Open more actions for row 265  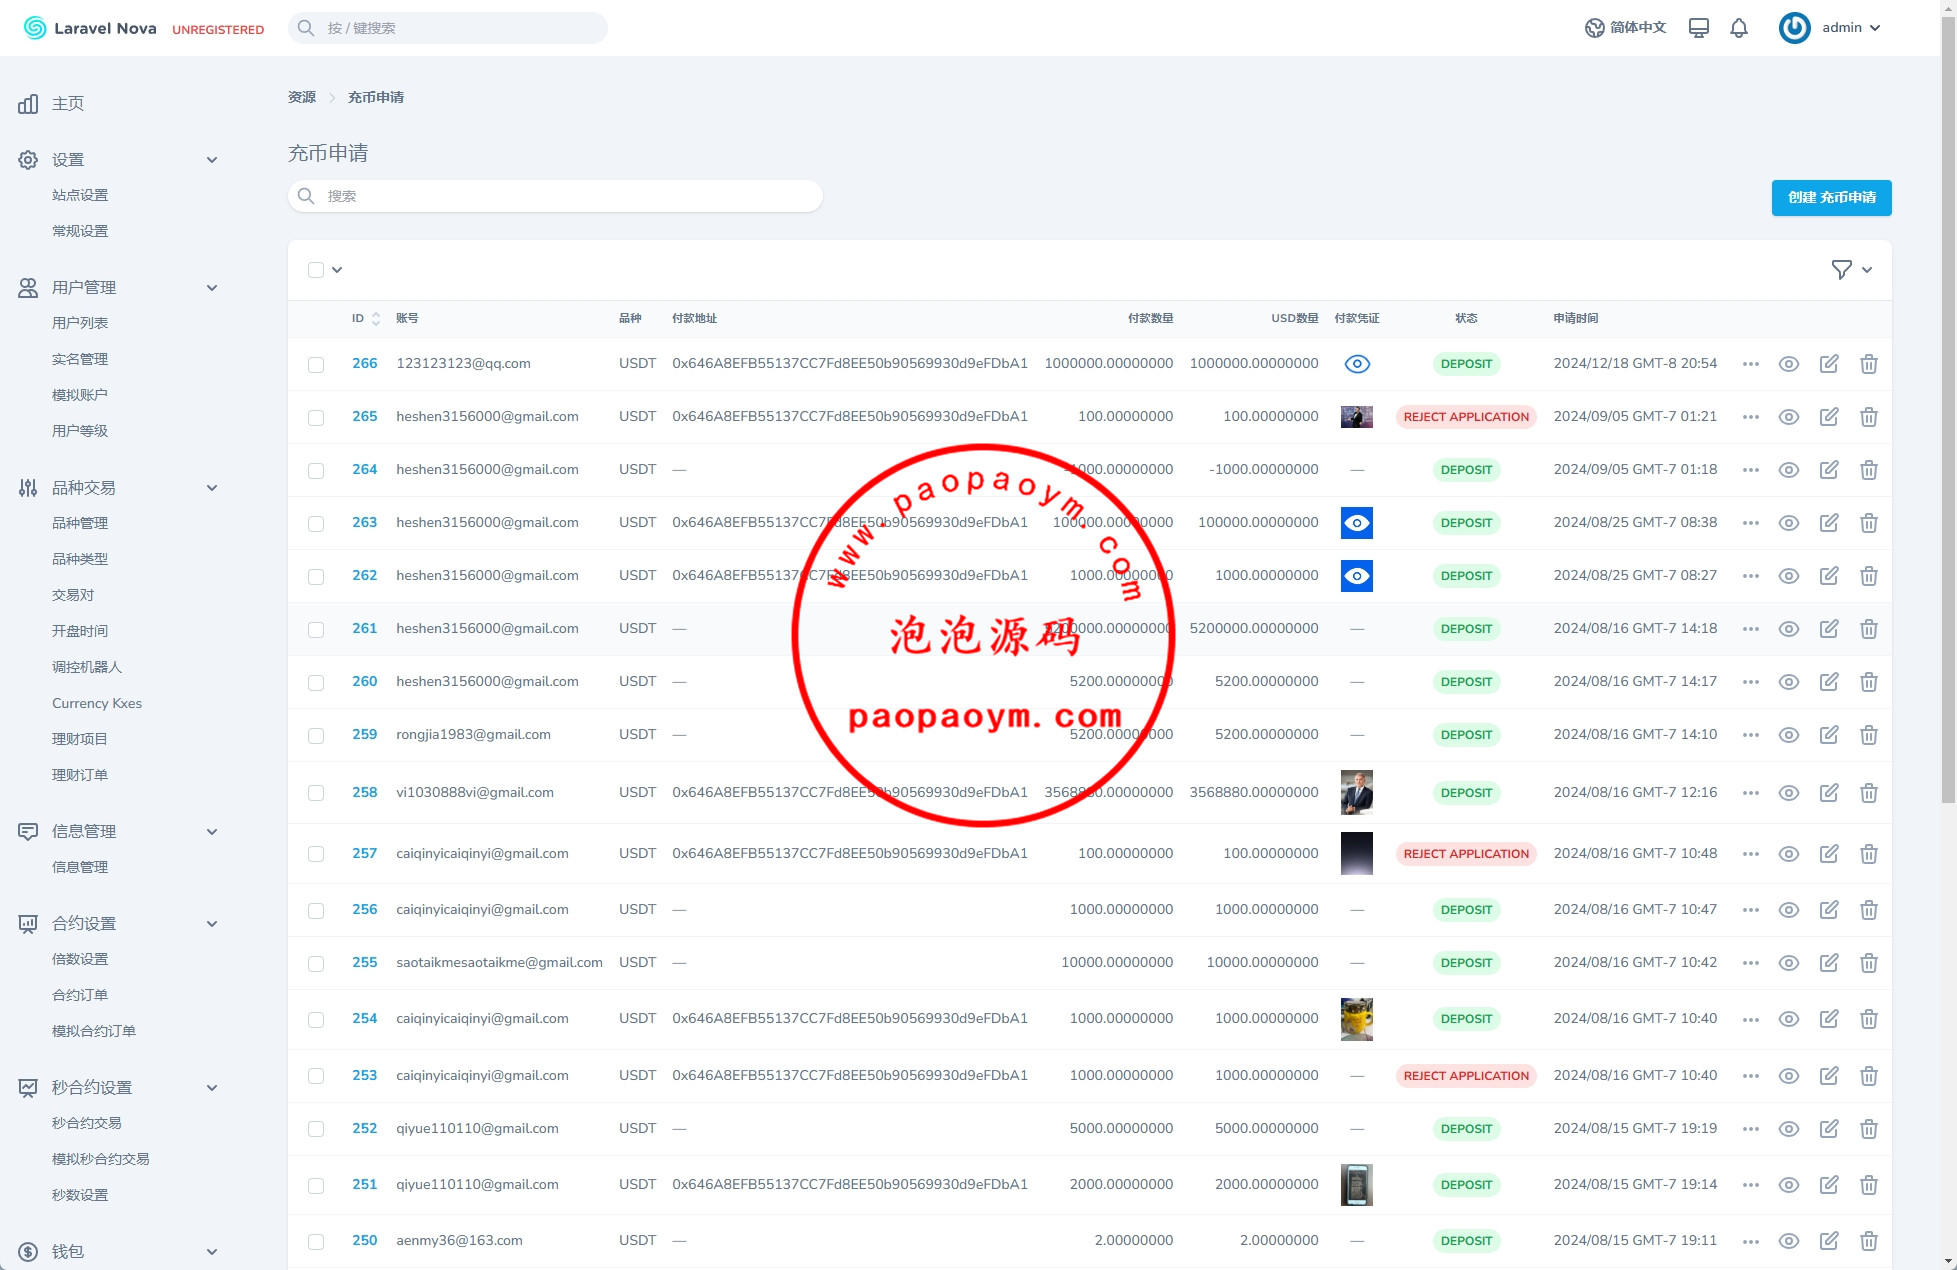tap(1750, 417)
